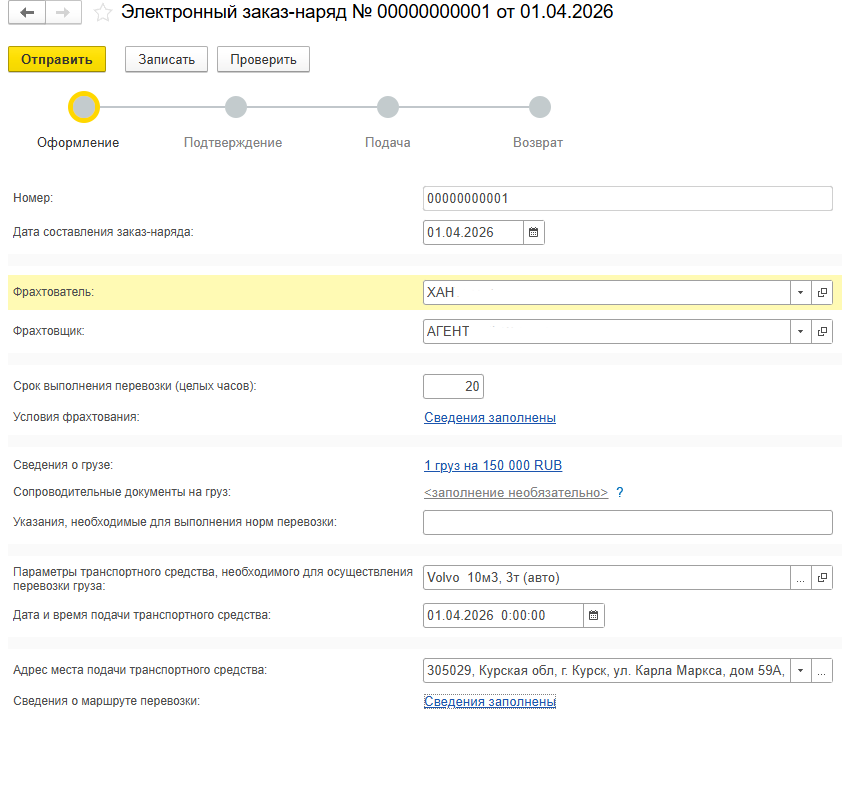
Task: Select the Возврат stage marker
Action: [539, 107]
